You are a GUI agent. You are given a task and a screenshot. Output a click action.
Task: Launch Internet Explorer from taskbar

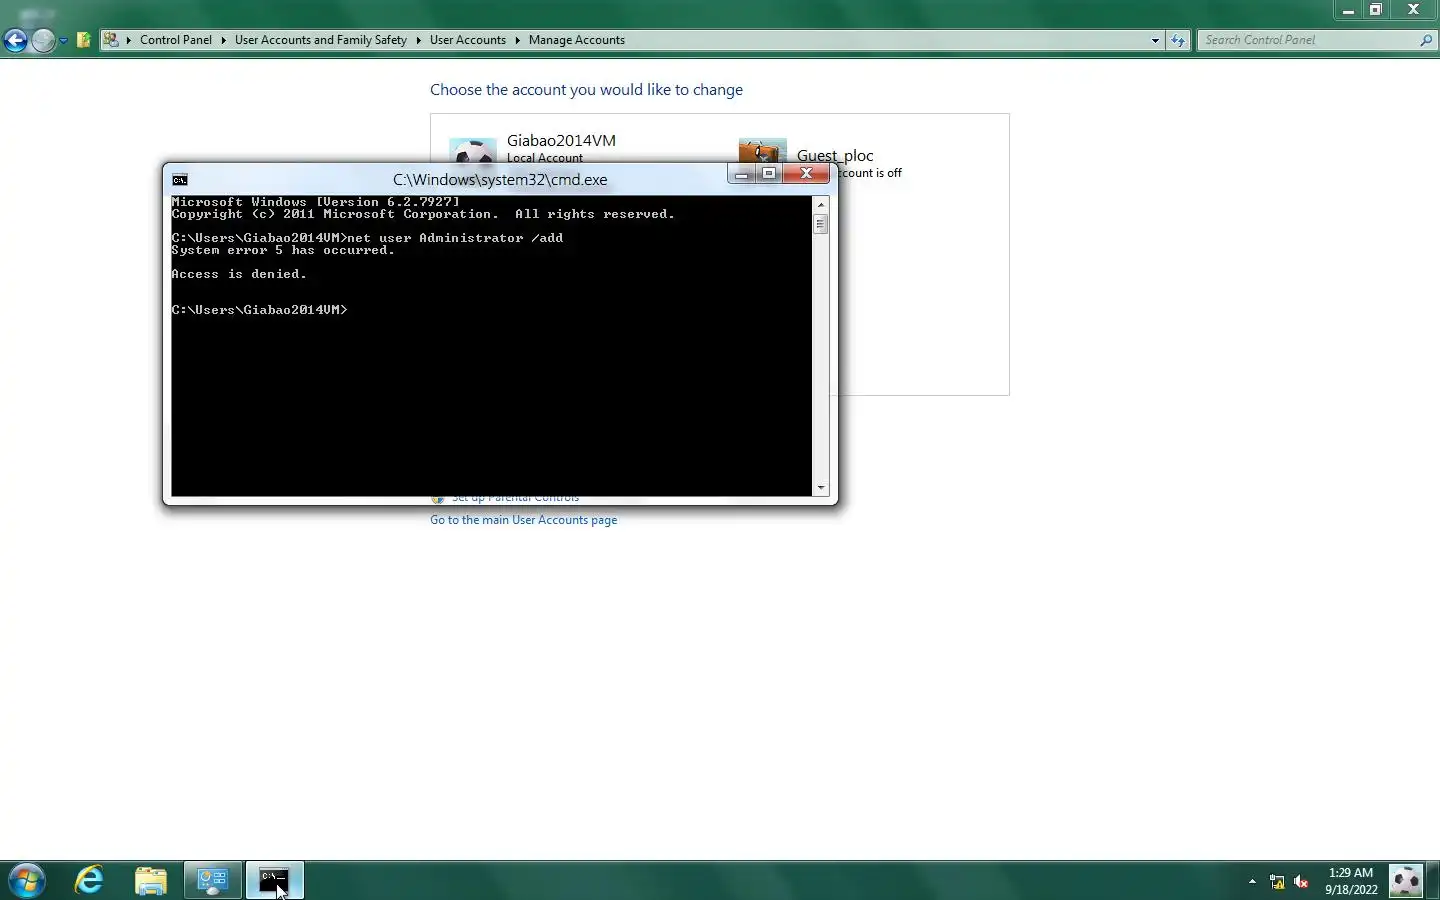point(90,881)
